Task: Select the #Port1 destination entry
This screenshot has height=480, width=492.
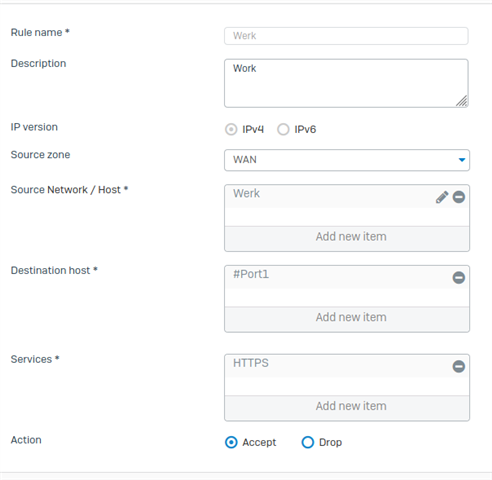Action: (337, 277)
